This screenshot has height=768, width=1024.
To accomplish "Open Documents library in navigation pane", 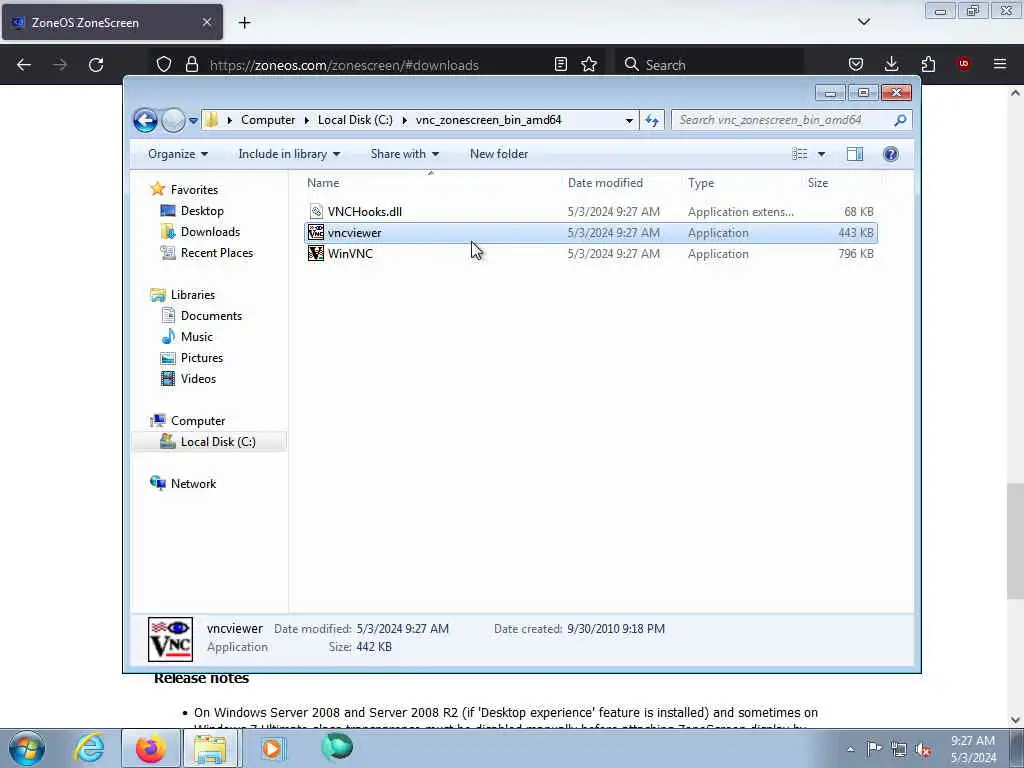I will coord(211,316).
